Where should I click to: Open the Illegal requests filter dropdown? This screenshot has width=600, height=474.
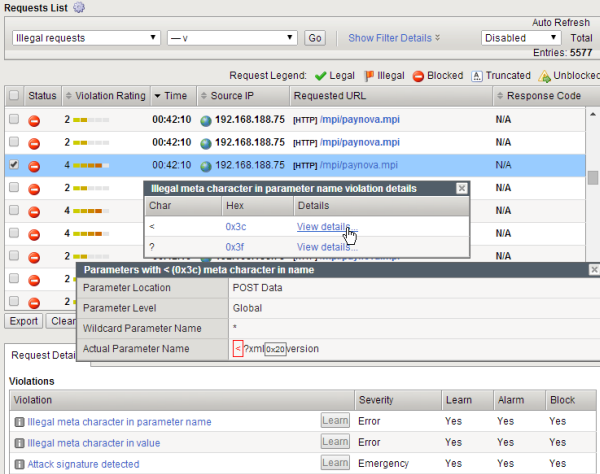[86, 38]
